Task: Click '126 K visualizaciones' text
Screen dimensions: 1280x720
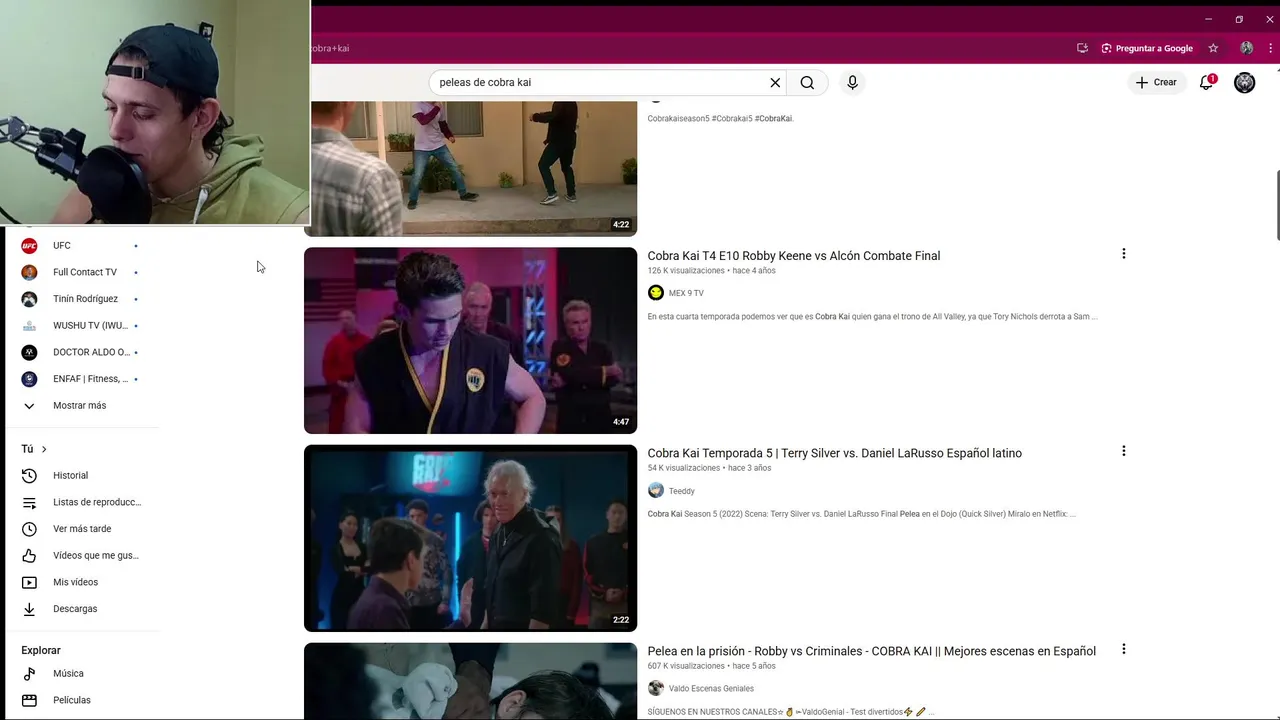Action: pyautogui.click(x=686, y=271)
